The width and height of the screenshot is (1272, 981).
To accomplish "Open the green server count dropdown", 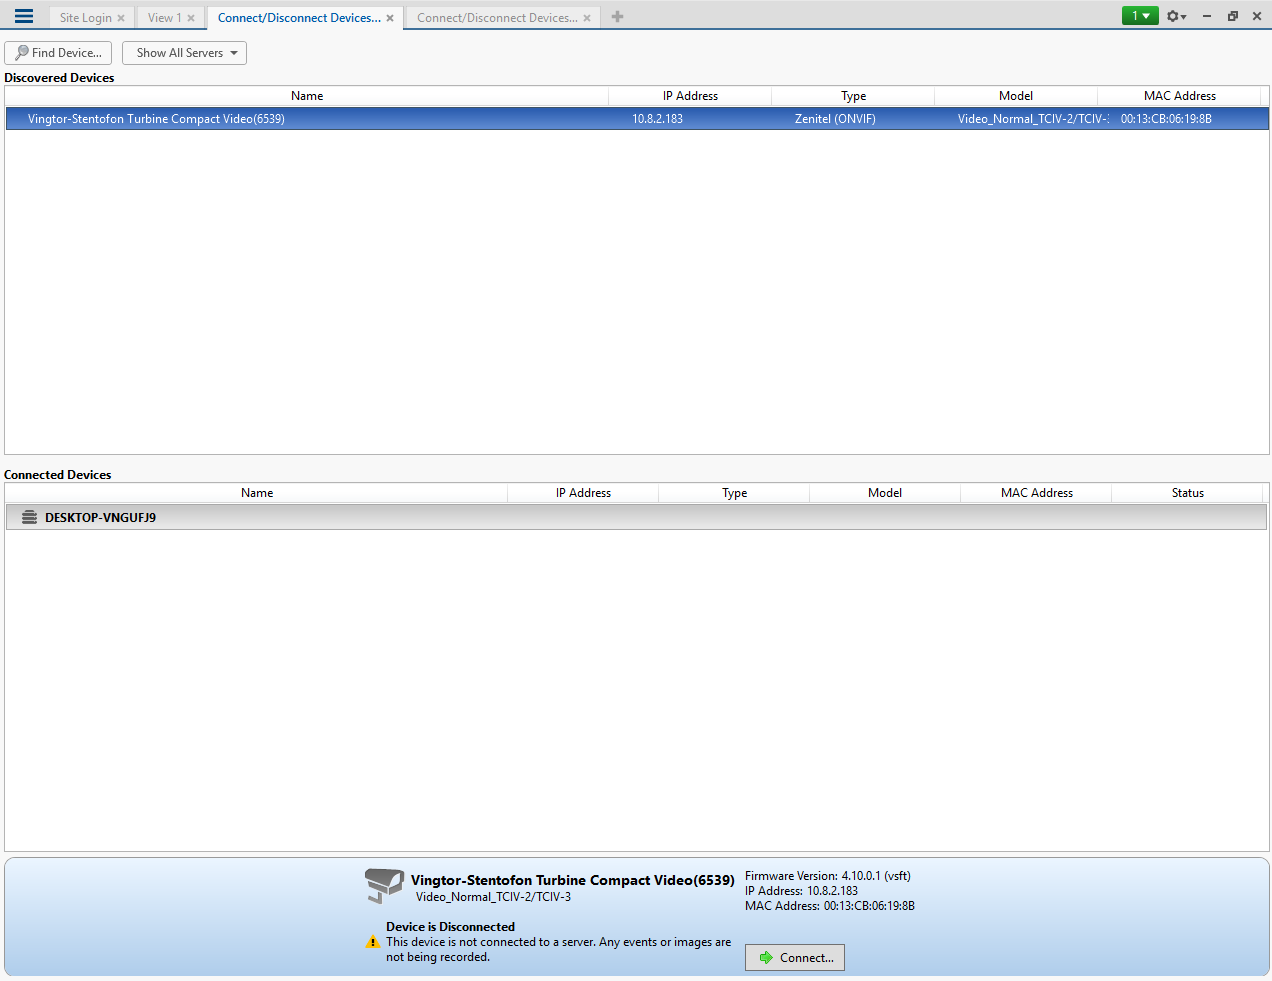I will (x=1140, y=16).
